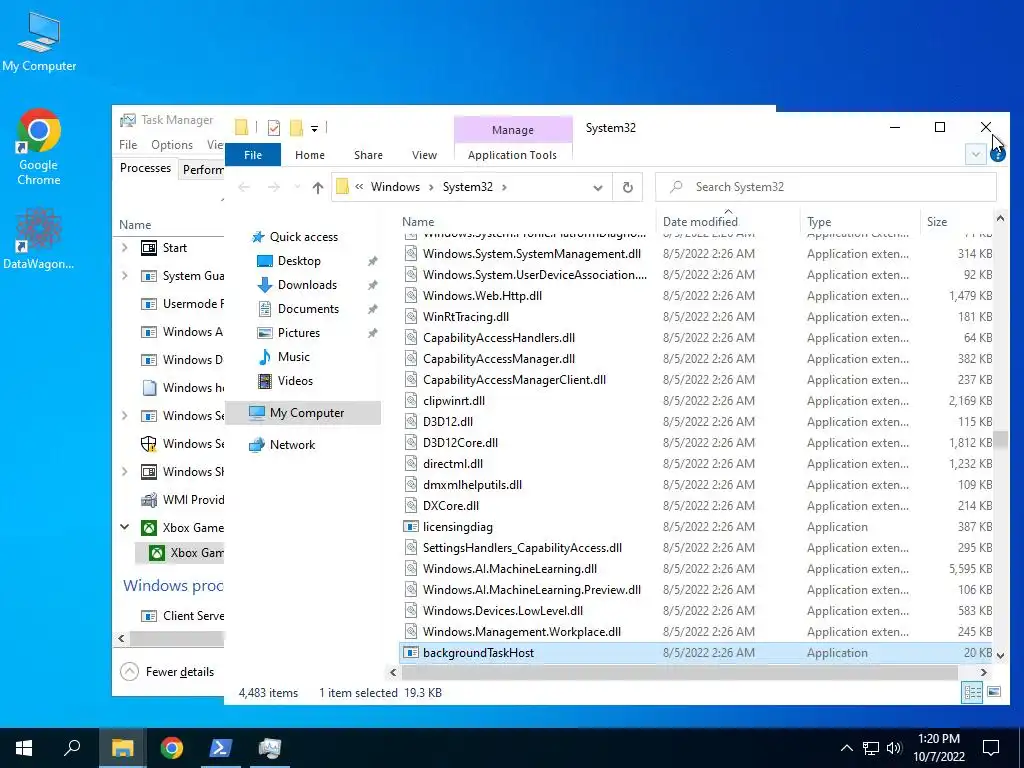Open taskbar search
This screenshot has width=1024, height=768.
pyautogui.click(x=72, y=748)
